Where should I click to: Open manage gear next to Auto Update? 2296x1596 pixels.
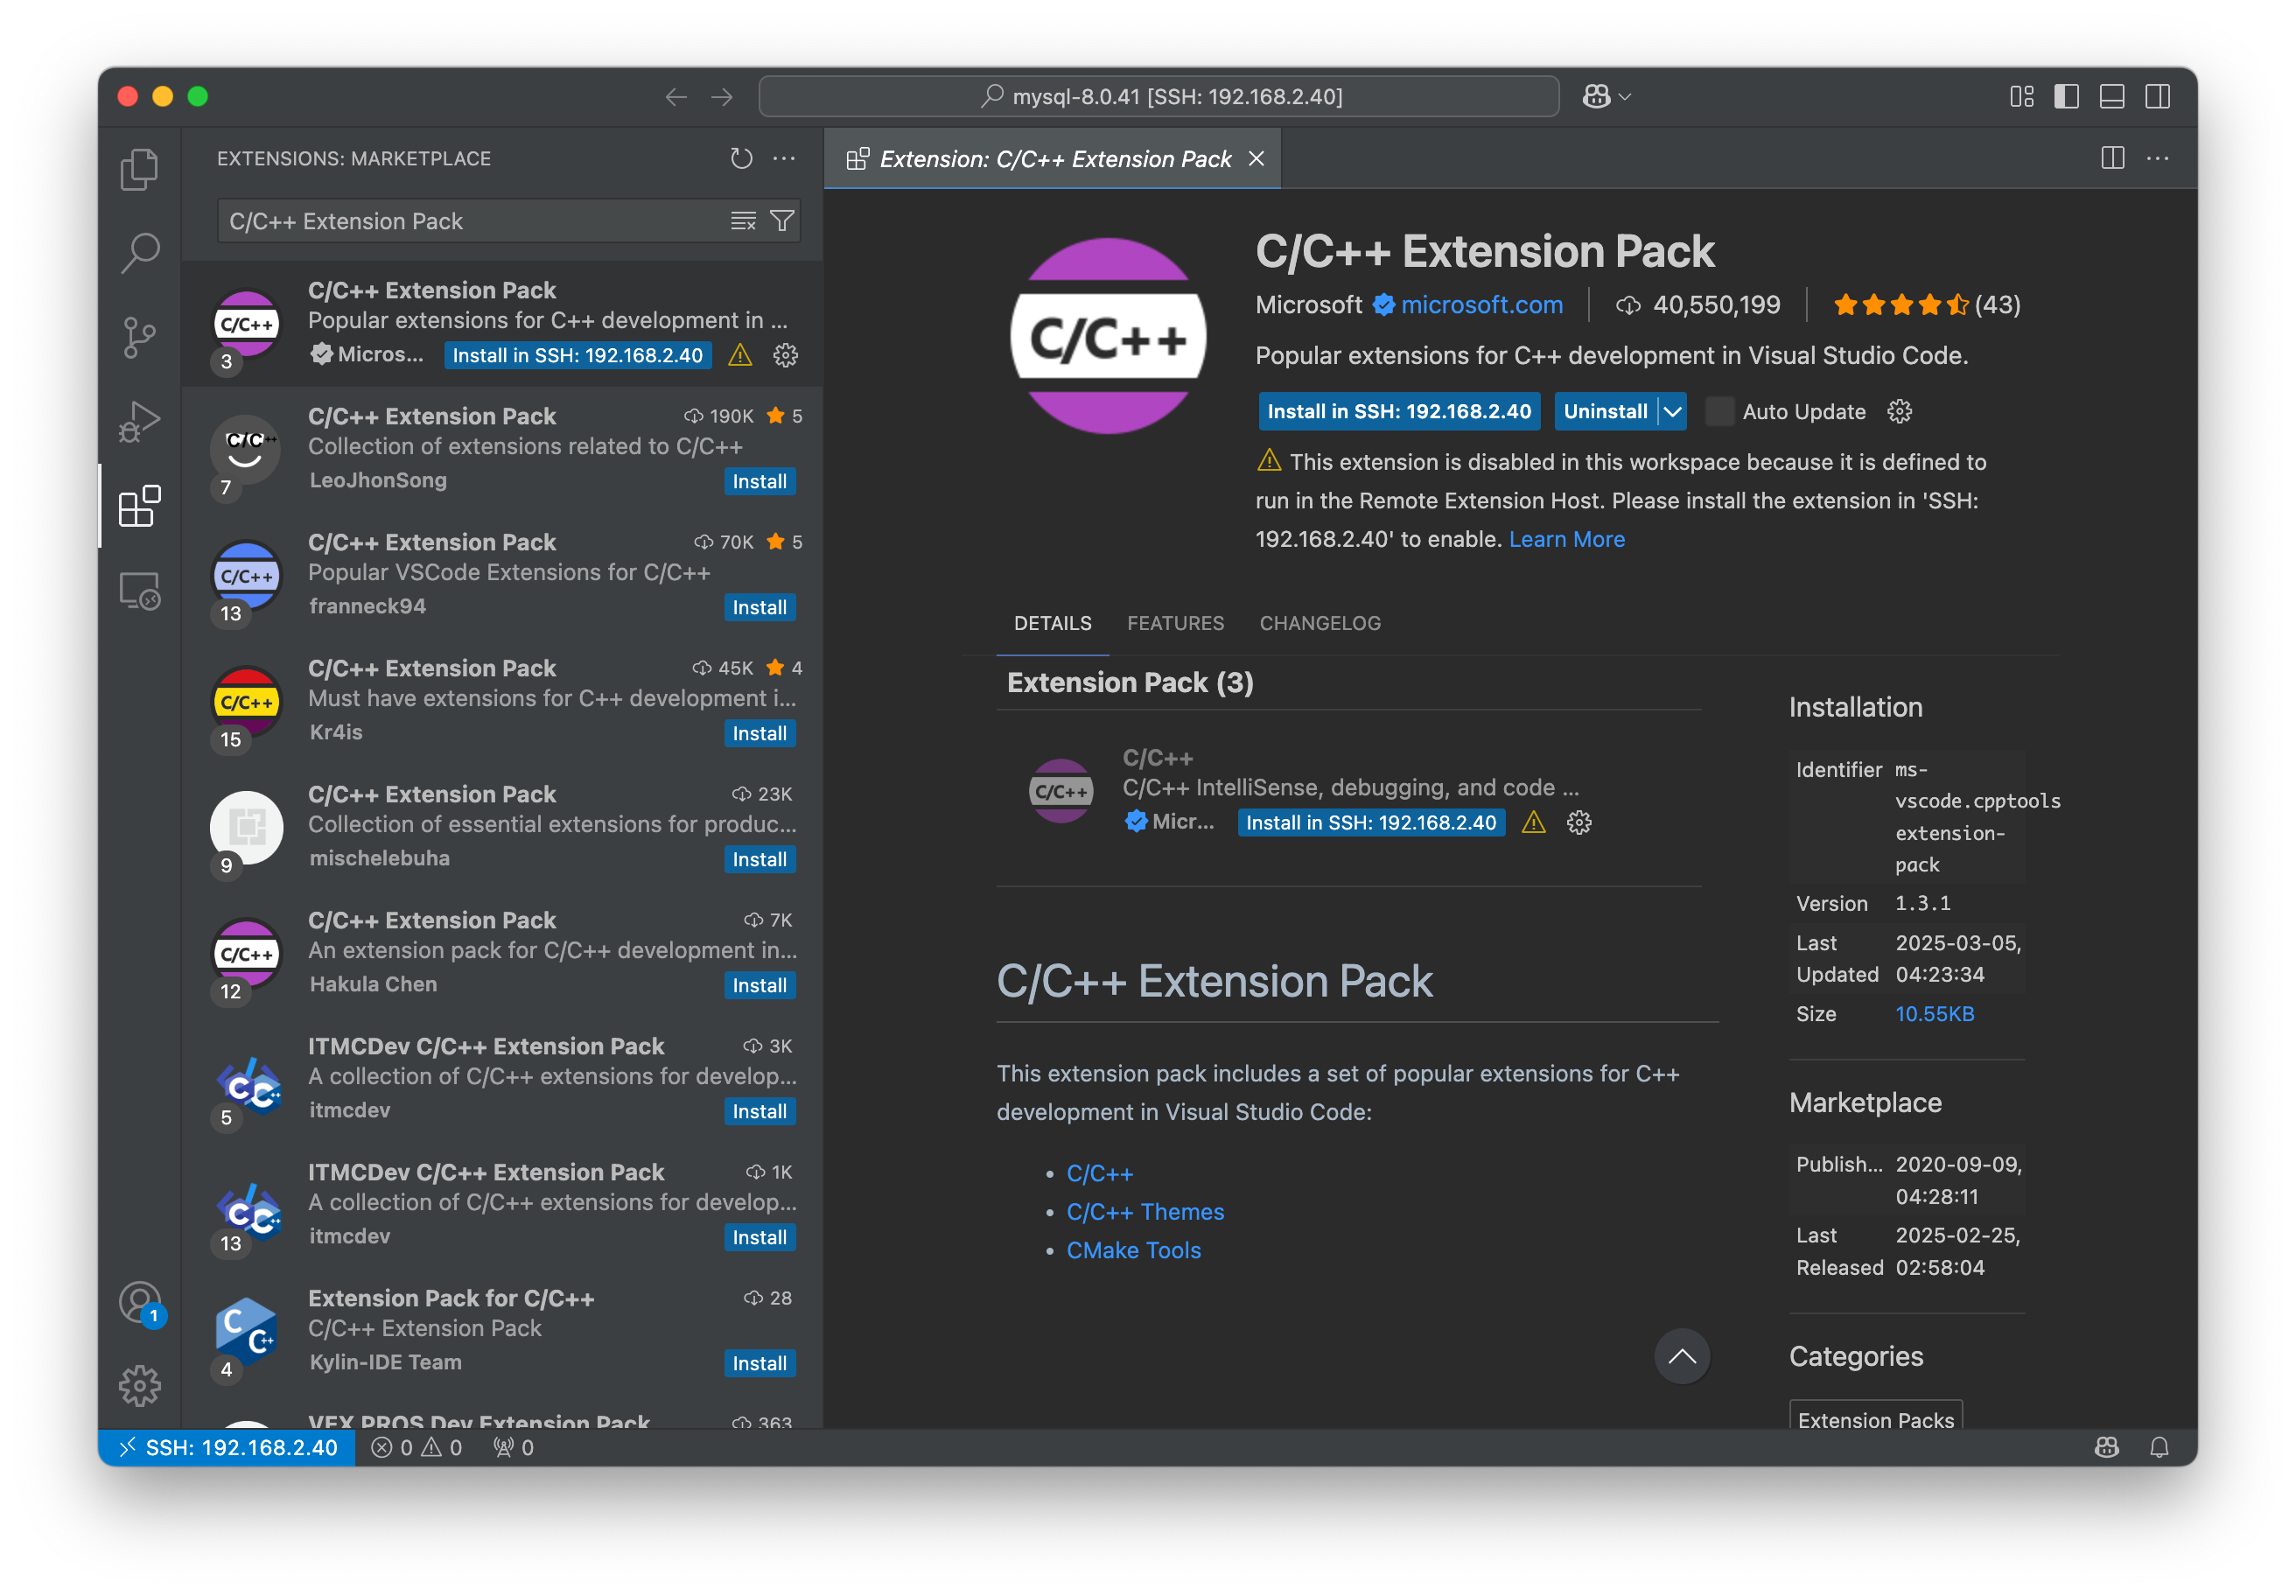tap(1899, 412)
